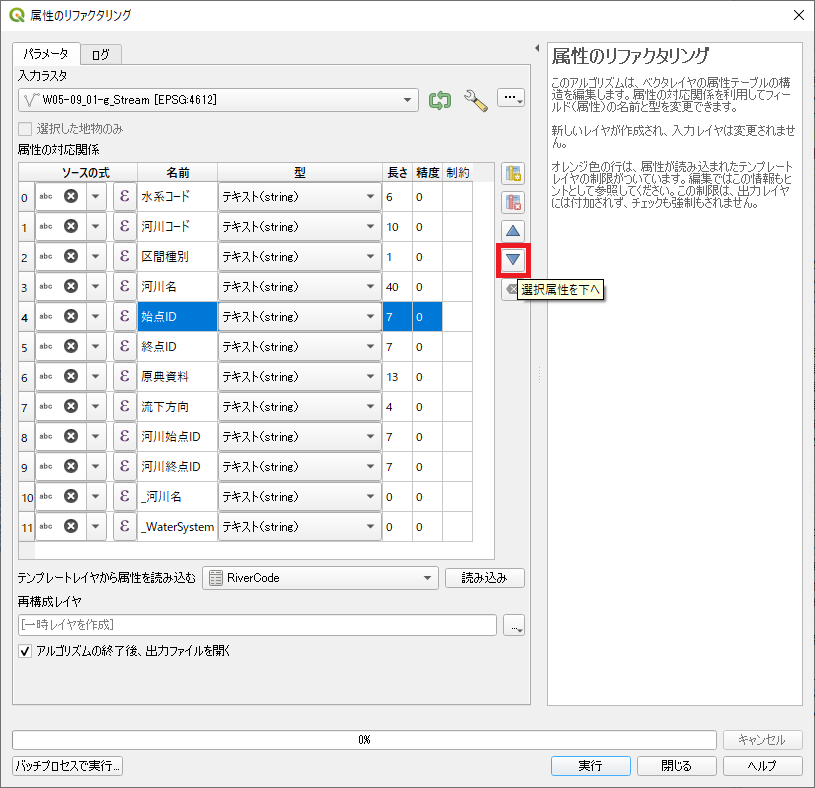Collapse the help panel arrow

click(537, 48)
